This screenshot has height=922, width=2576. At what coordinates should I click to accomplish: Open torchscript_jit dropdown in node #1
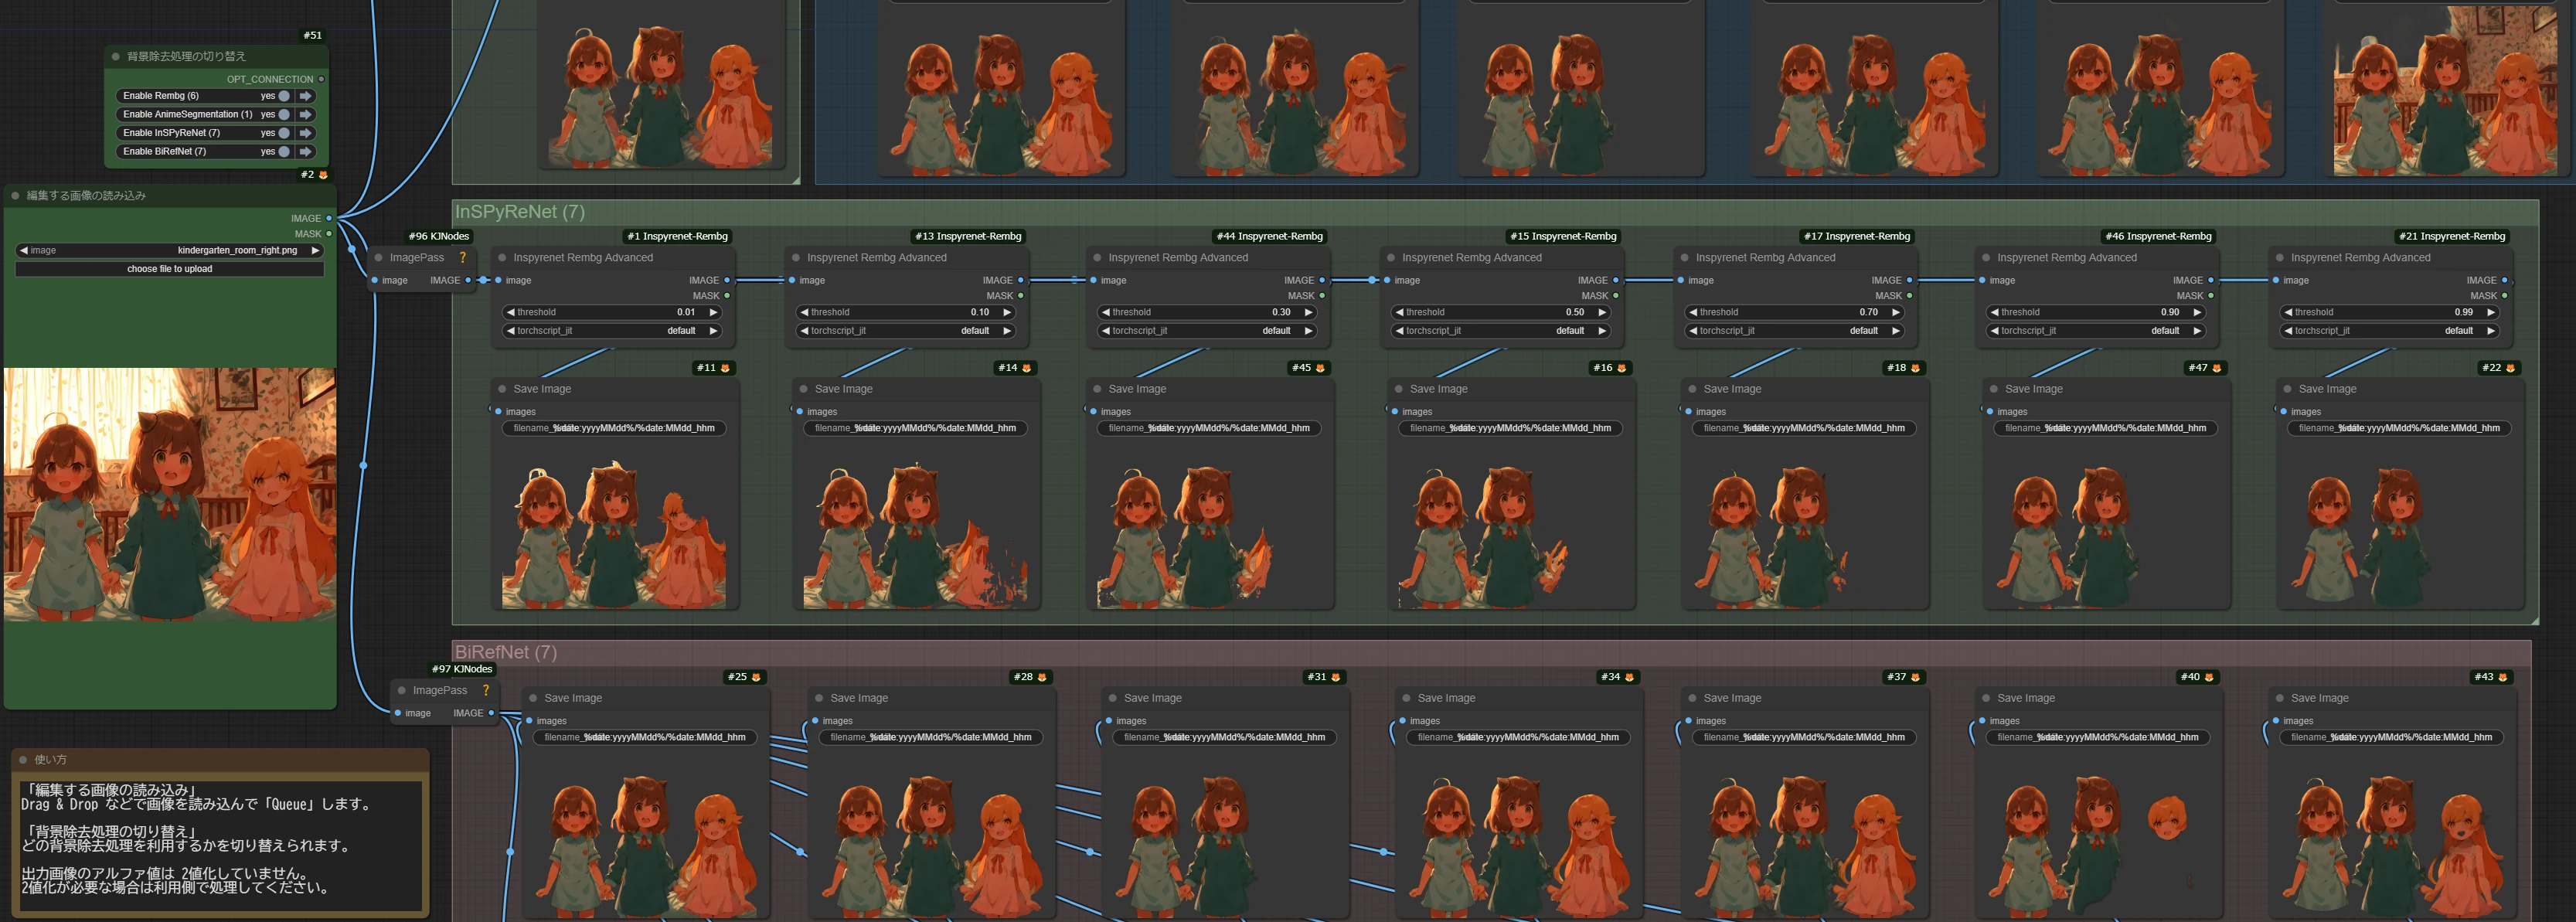pos(612,331)
